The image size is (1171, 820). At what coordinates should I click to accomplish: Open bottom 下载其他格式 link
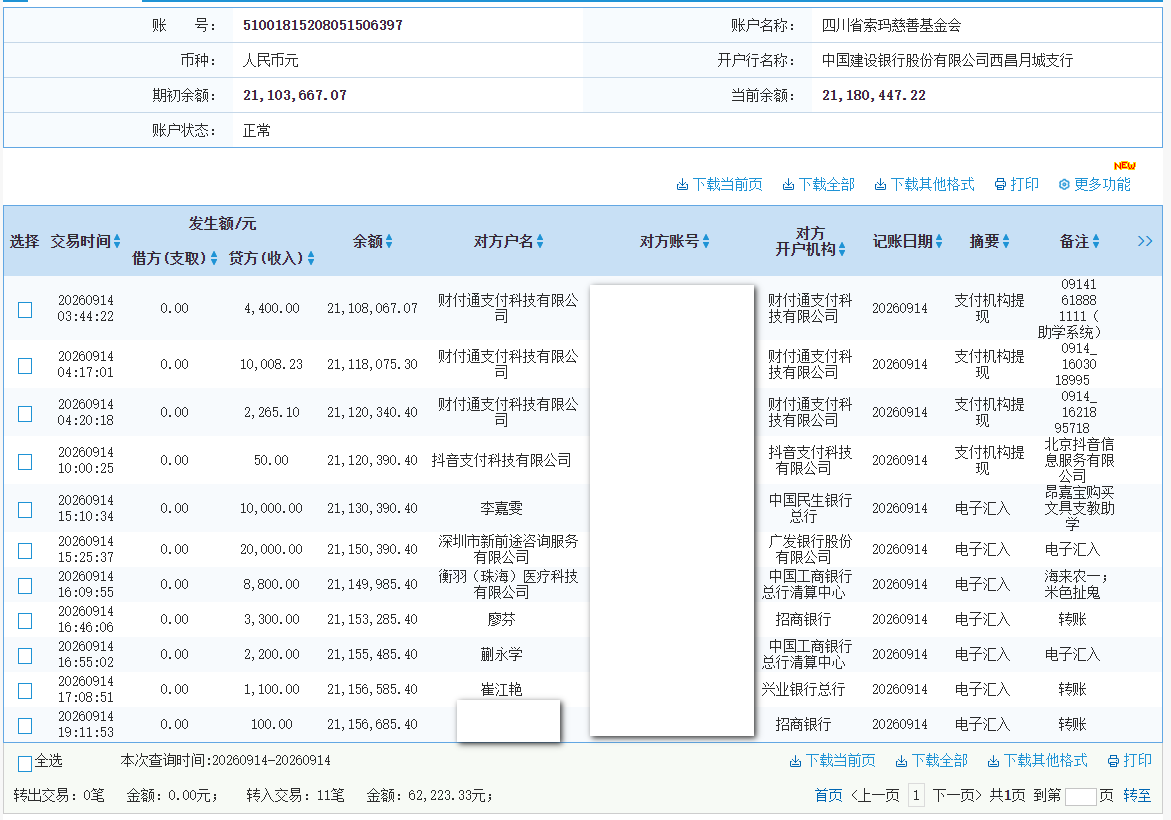pyautogui.click(x=1046, y=760)
